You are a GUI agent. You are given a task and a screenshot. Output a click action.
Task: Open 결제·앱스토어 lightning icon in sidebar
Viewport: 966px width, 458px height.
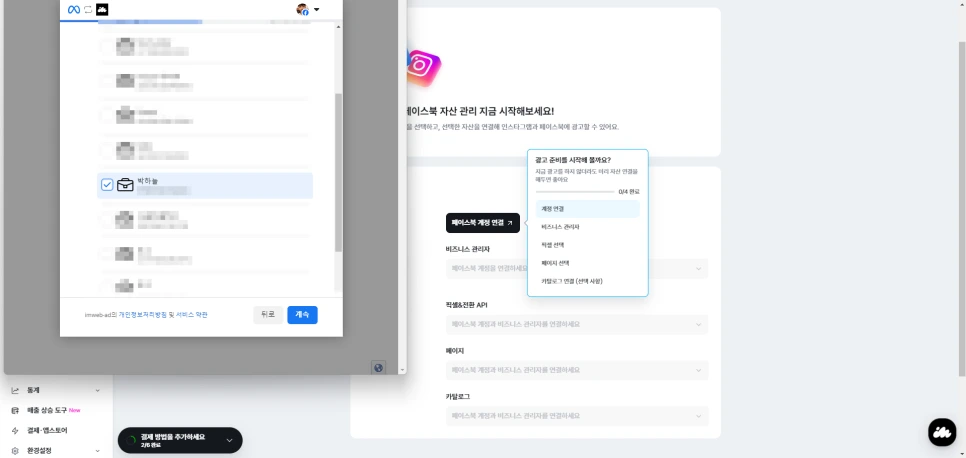tap(15, 431)
